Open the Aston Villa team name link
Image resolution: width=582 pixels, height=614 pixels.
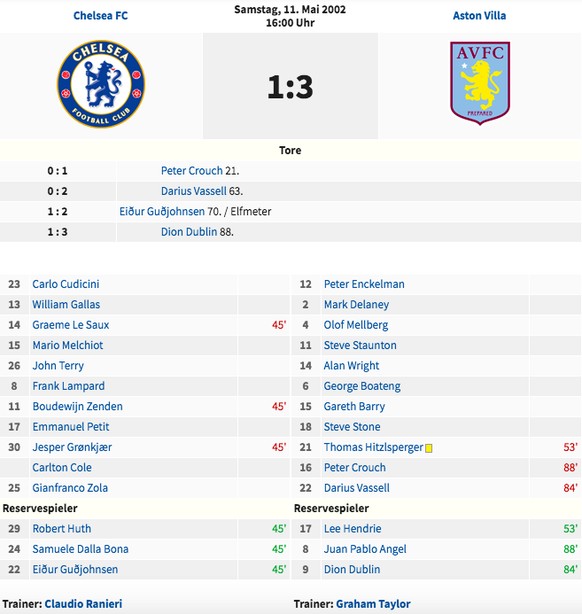[x=479, y=16]
